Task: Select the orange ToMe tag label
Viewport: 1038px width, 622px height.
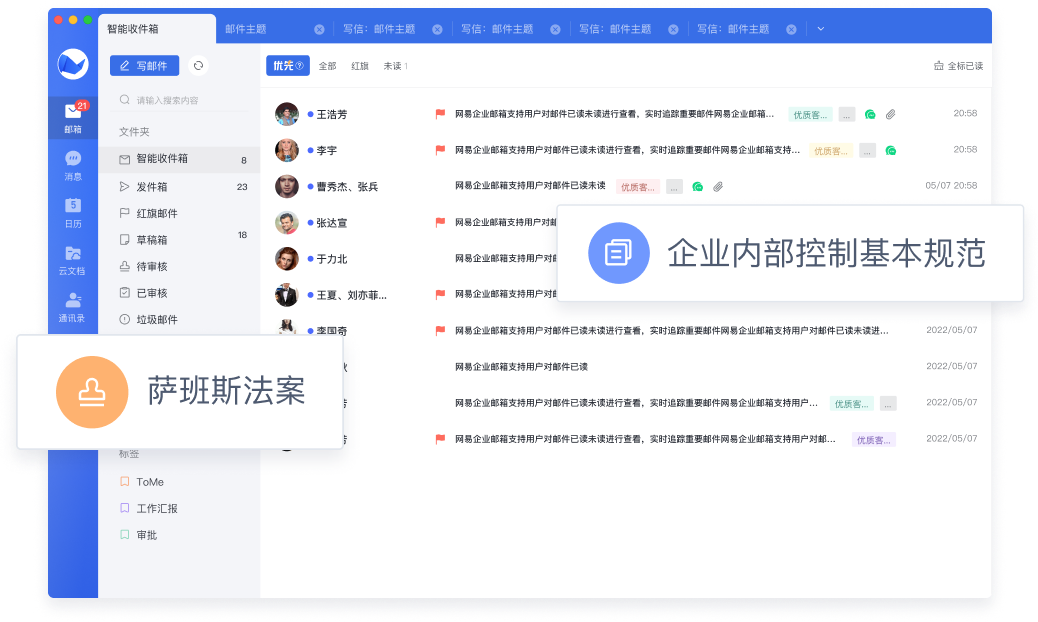Action: tap(149, 482)
